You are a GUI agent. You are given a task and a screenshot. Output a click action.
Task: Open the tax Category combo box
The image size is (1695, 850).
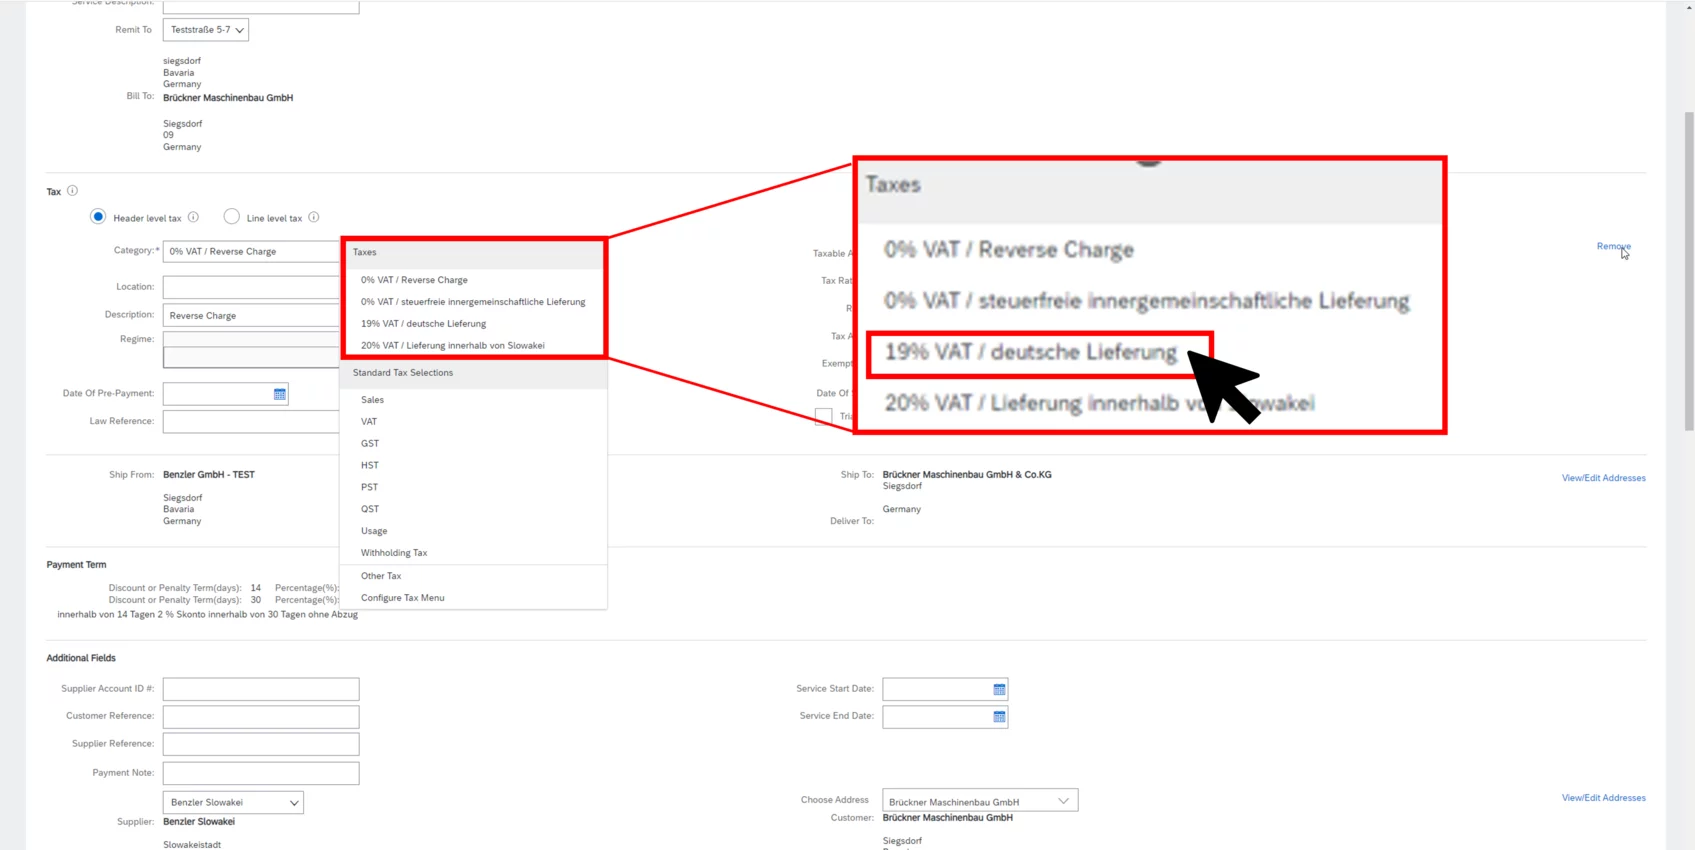252,251
